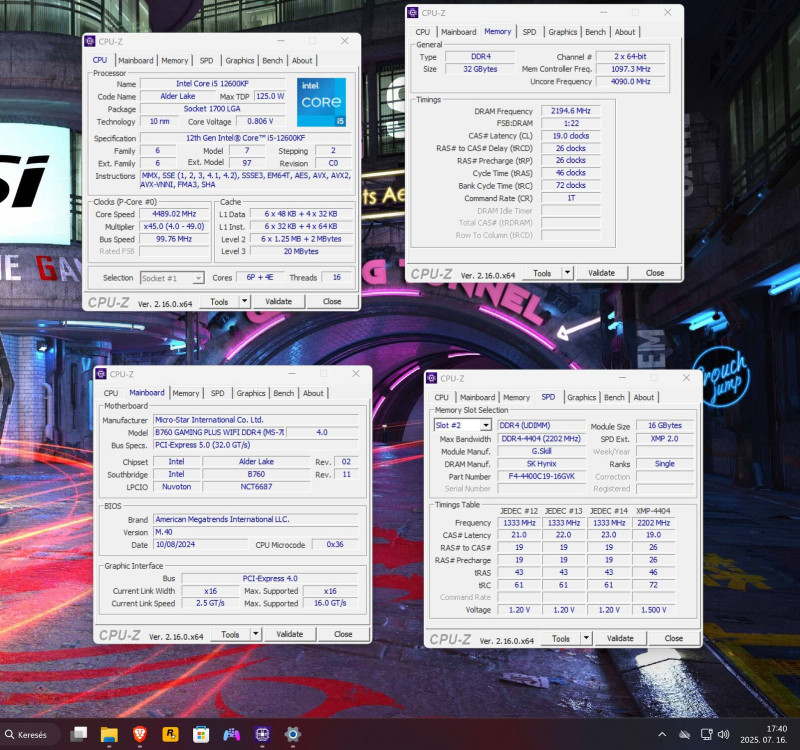
Task: Click Tools button in Mainboard window
Action: click(230, 634)
